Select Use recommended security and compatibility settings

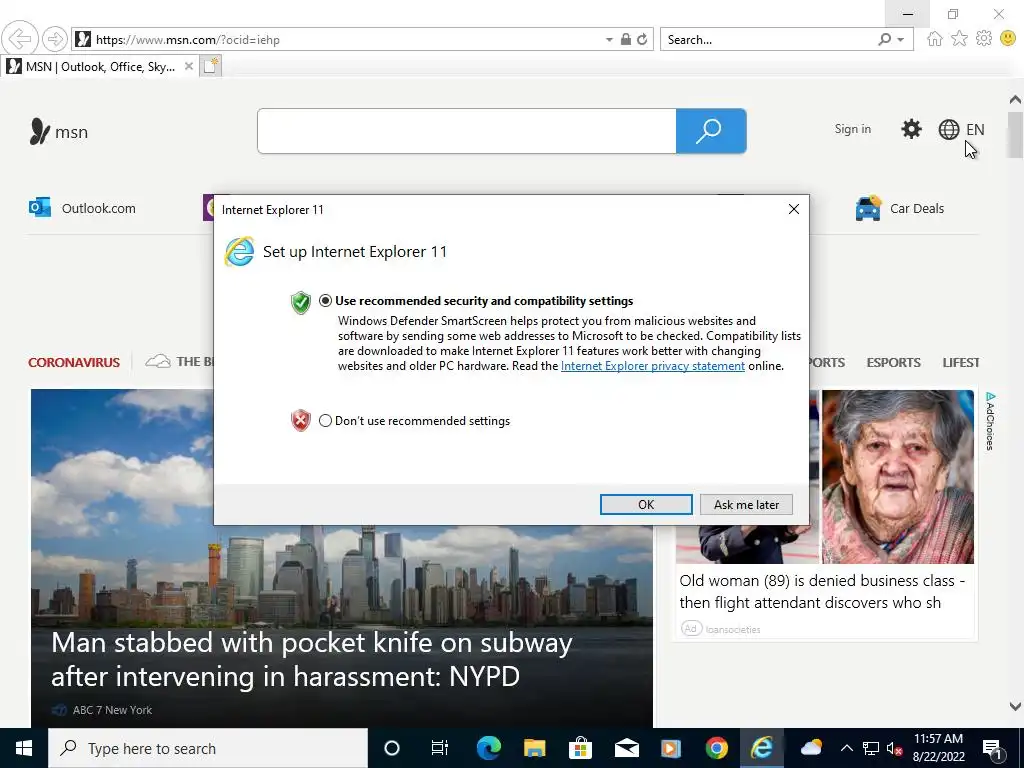325,301
